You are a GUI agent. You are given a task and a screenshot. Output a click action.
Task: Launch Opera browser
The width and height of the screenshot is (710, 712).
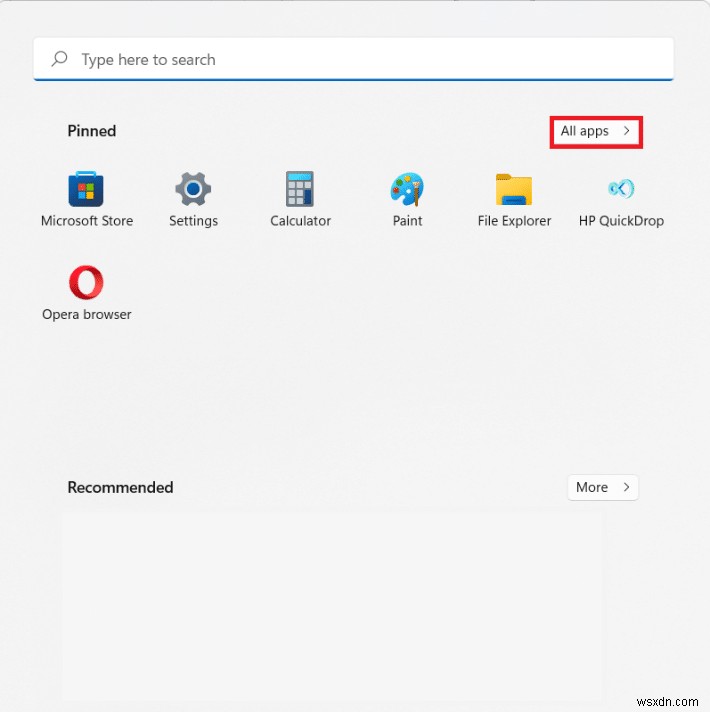(x=86, y=293)
